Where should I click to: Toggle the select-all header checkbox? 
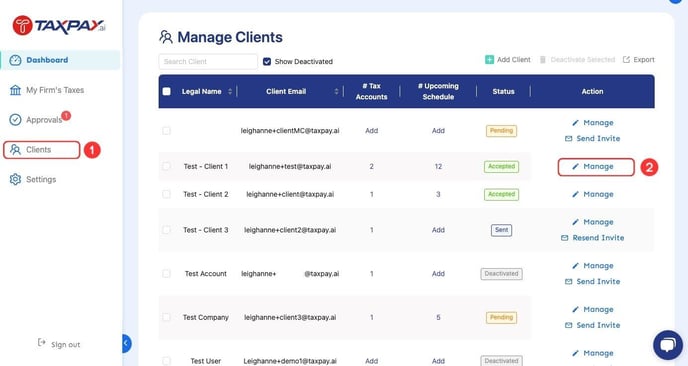[x=166, y=91]
